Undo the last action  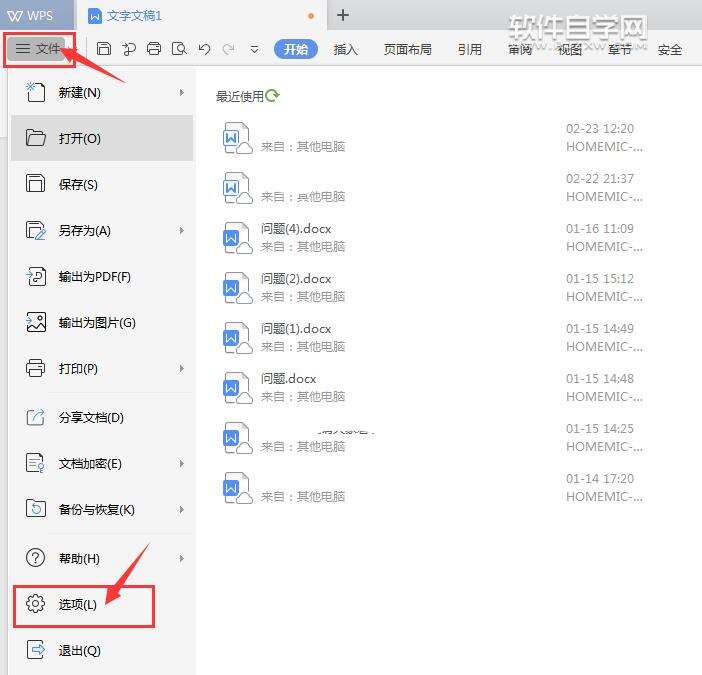[205, 48]
